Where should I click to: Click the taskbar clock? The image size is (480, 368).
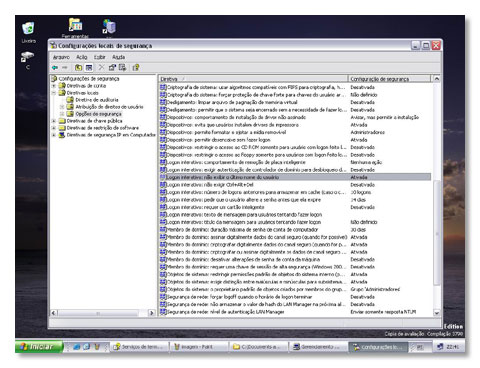[452, 347]
